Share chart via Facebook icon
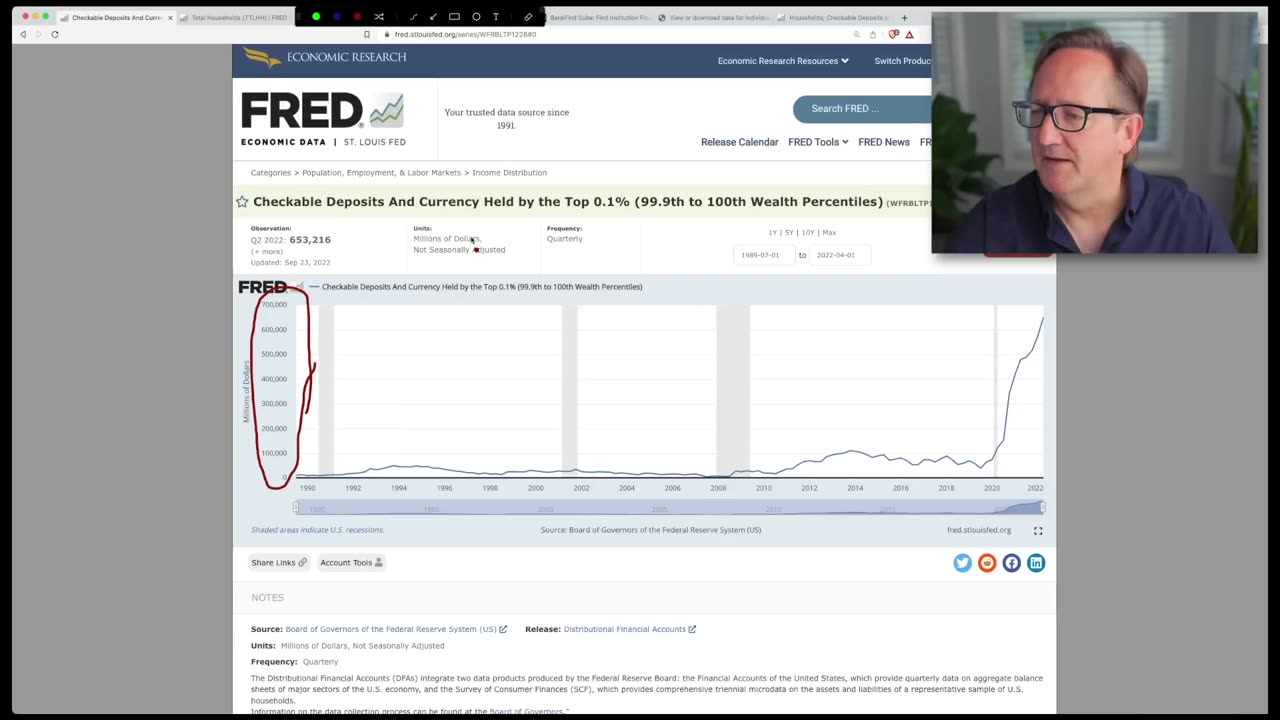Viewport: 1280px width, 720px height. click(1011, 563)
